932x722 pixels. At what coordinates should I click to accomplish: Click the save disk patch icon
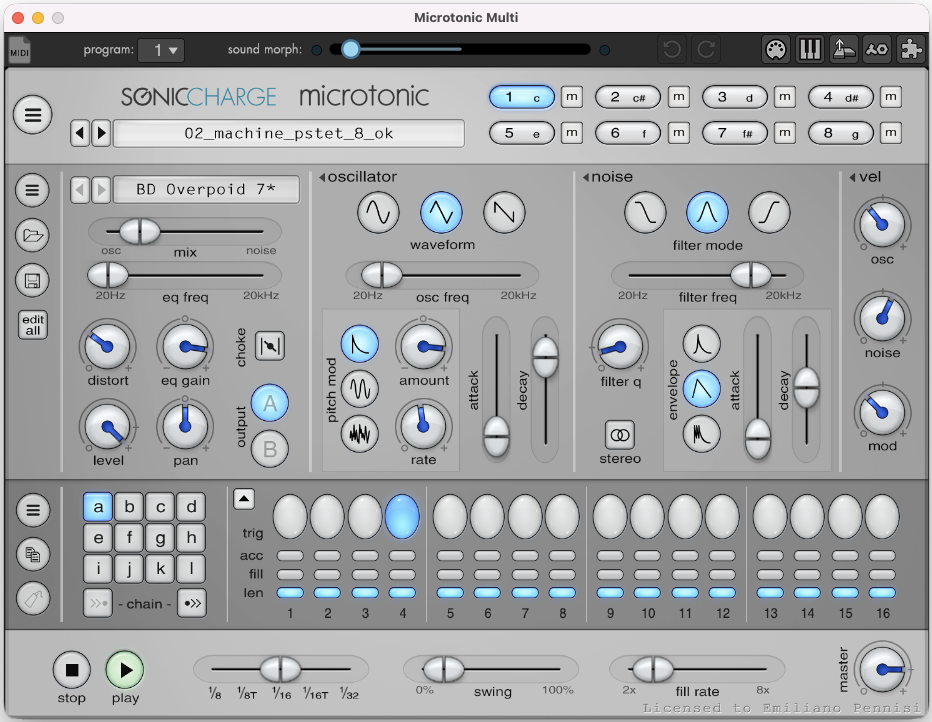pos(32,280)
